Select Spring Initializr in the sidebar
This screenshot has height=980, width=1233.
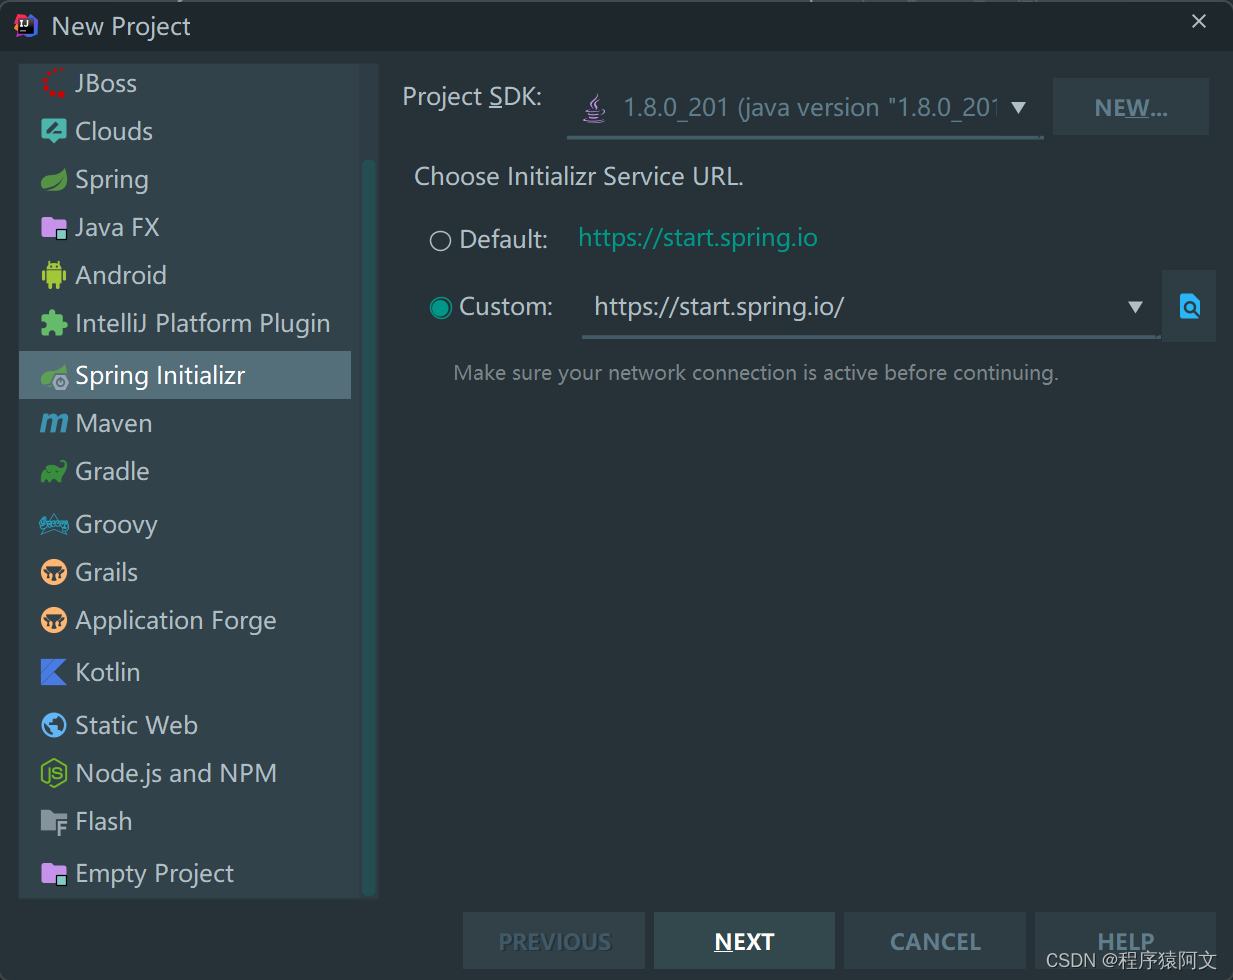(x=160, y=375)
